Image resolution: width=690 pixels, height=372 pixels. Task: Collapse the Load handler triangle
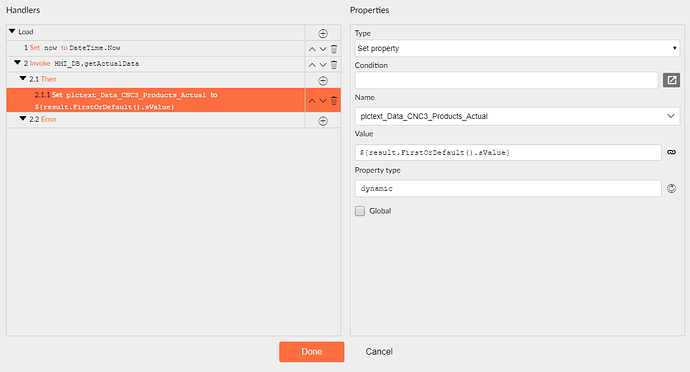[12, 31]
